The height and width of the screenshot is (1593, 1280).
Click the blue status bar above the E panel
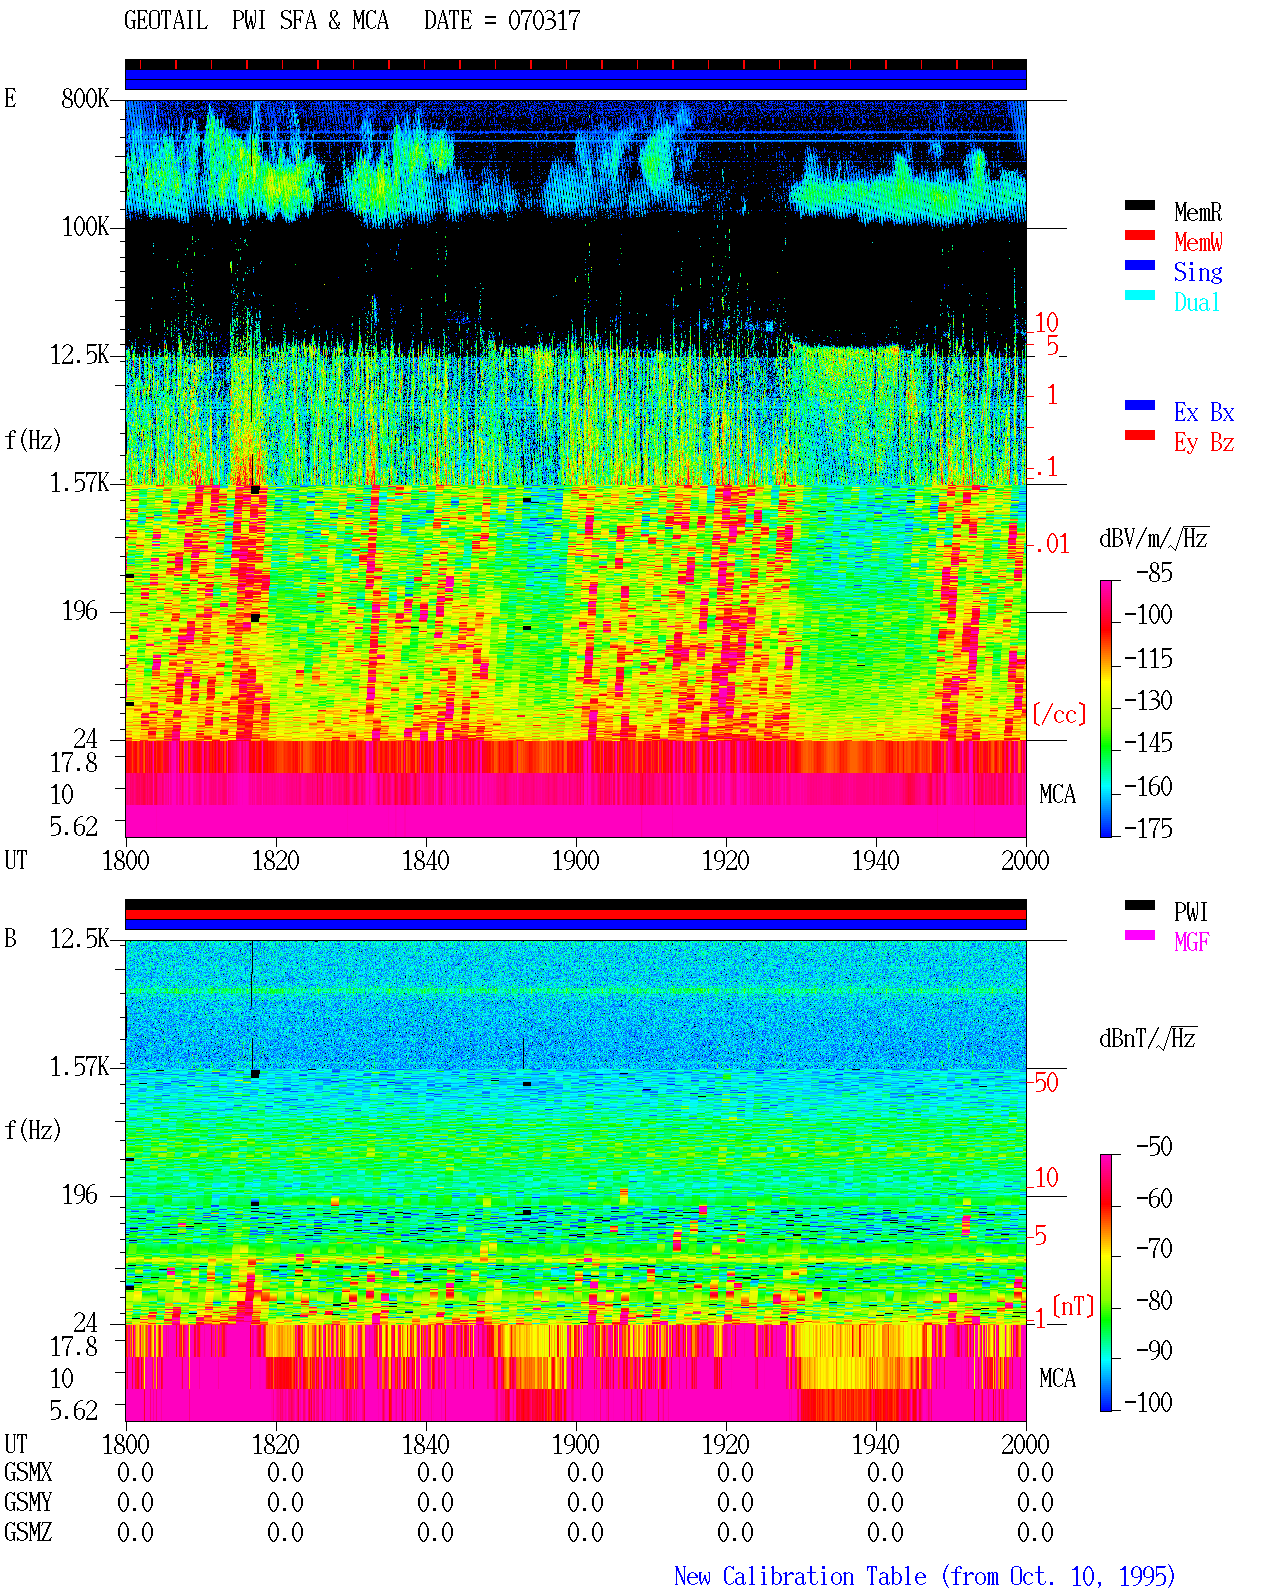point(576,79)
